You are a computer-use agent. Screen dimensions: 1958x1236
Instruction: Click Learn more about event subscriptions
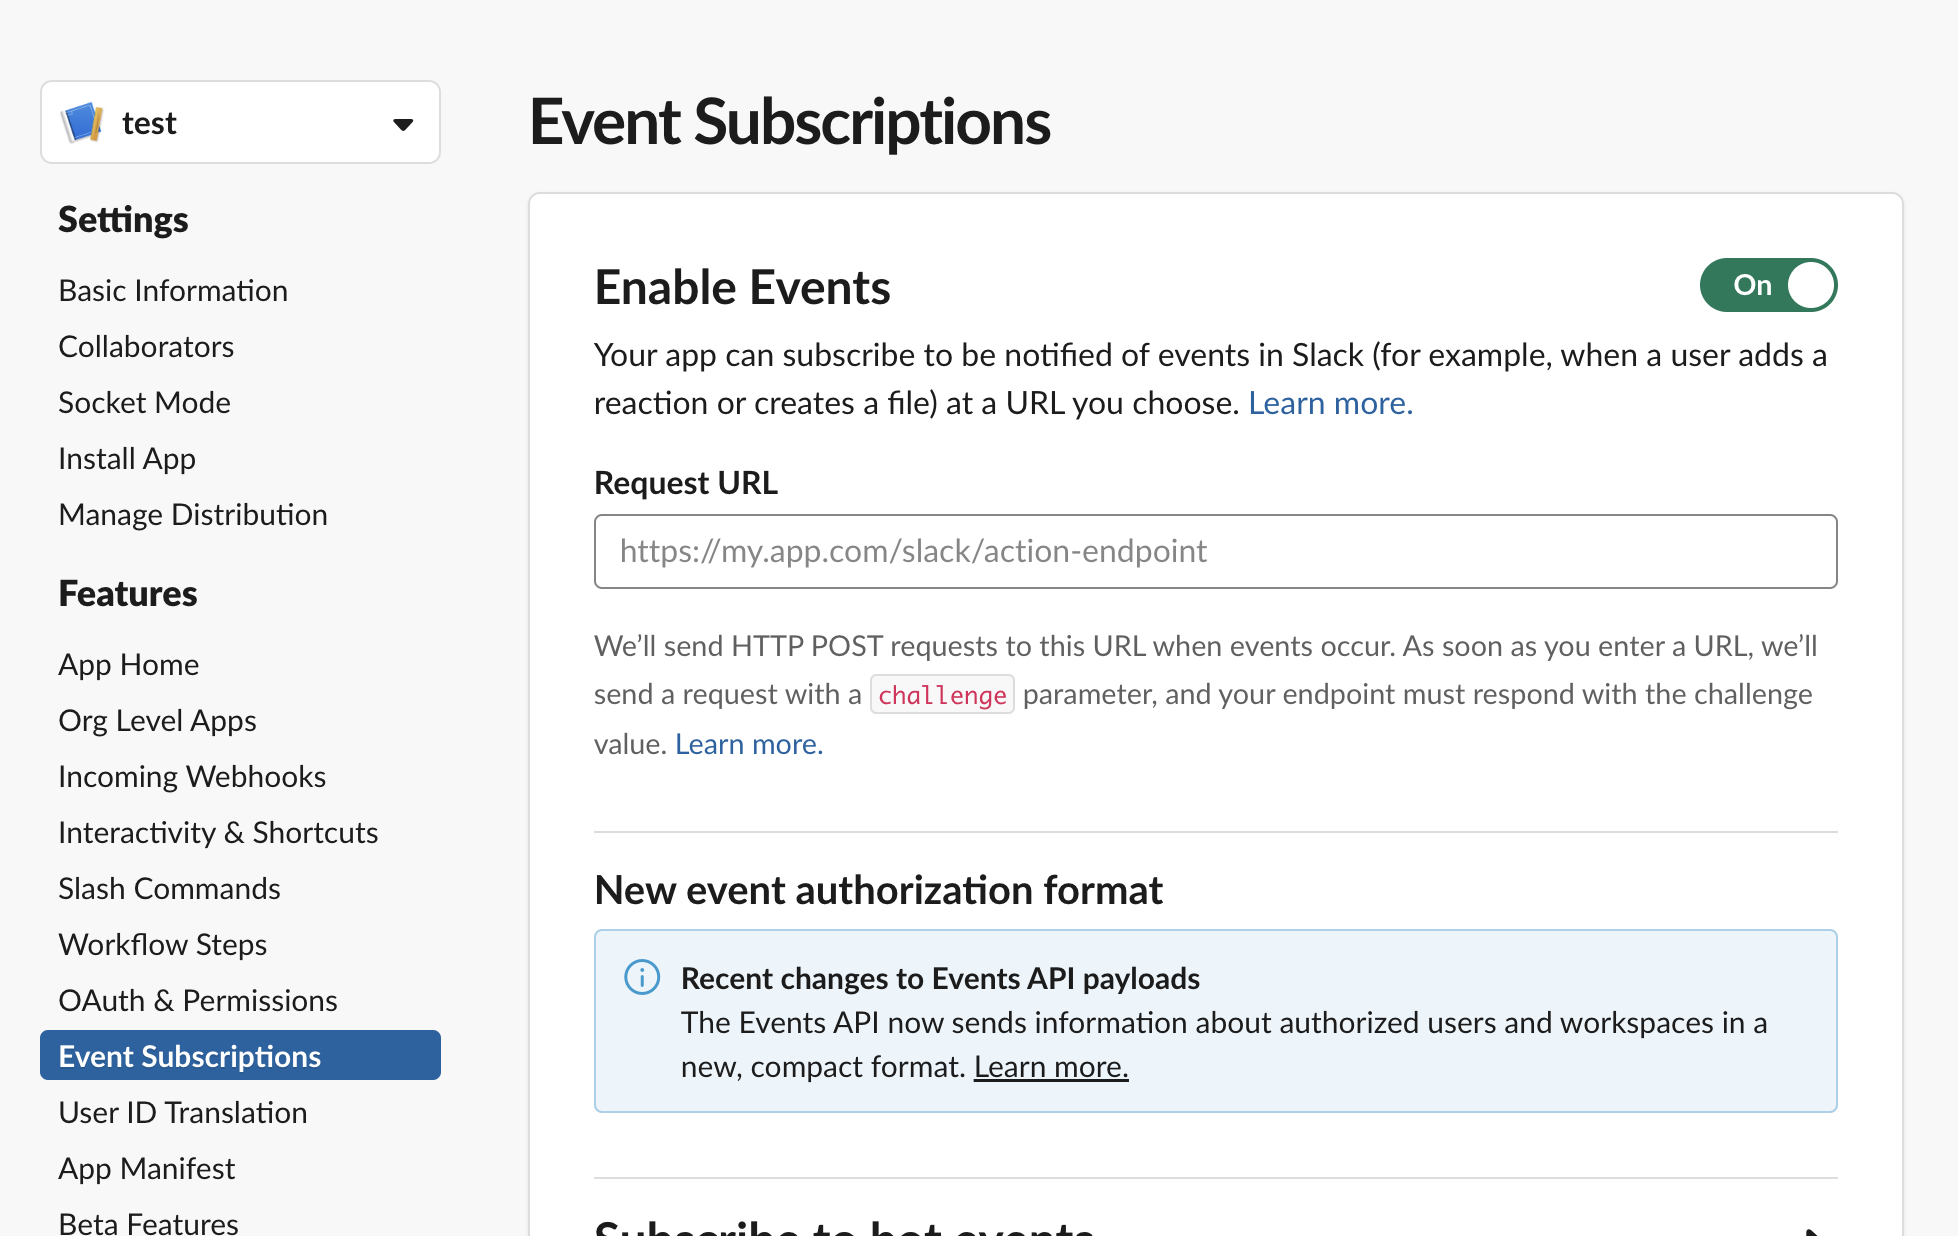pyautogui.click(x=1330, y=403)
